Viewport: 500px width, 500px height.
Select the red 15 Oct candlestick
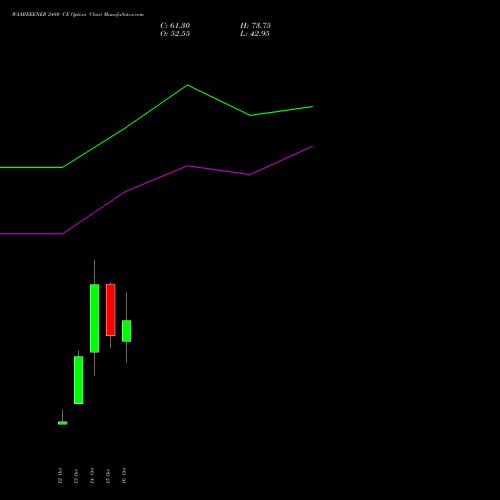tap(111, 310)
